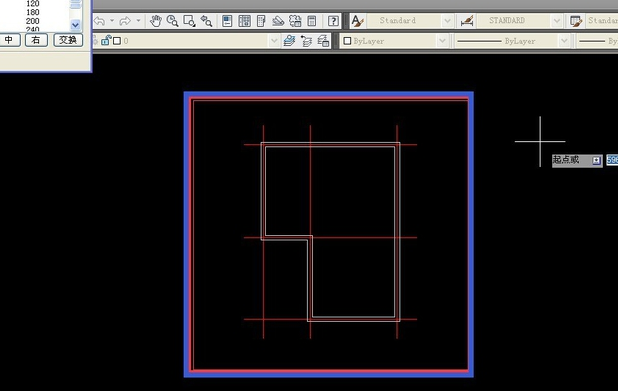Image resolution: width=618 pixels, height=391 pixels.
Task: Click the Zoom Previous icon
Action: click(x=206, y=20)
